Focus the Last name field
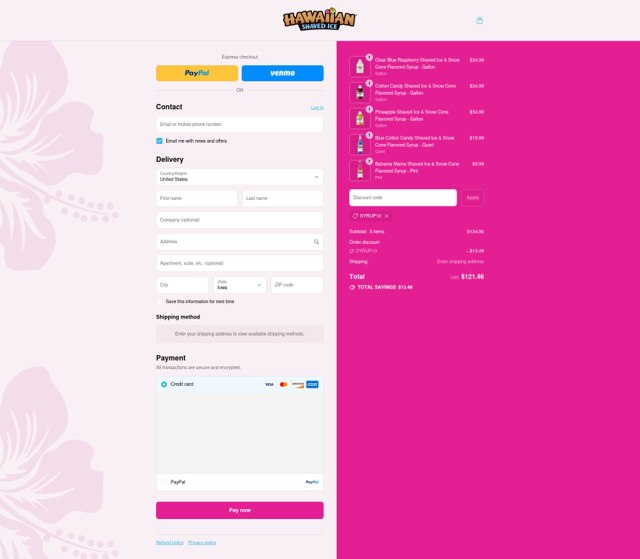 (282, 198)
